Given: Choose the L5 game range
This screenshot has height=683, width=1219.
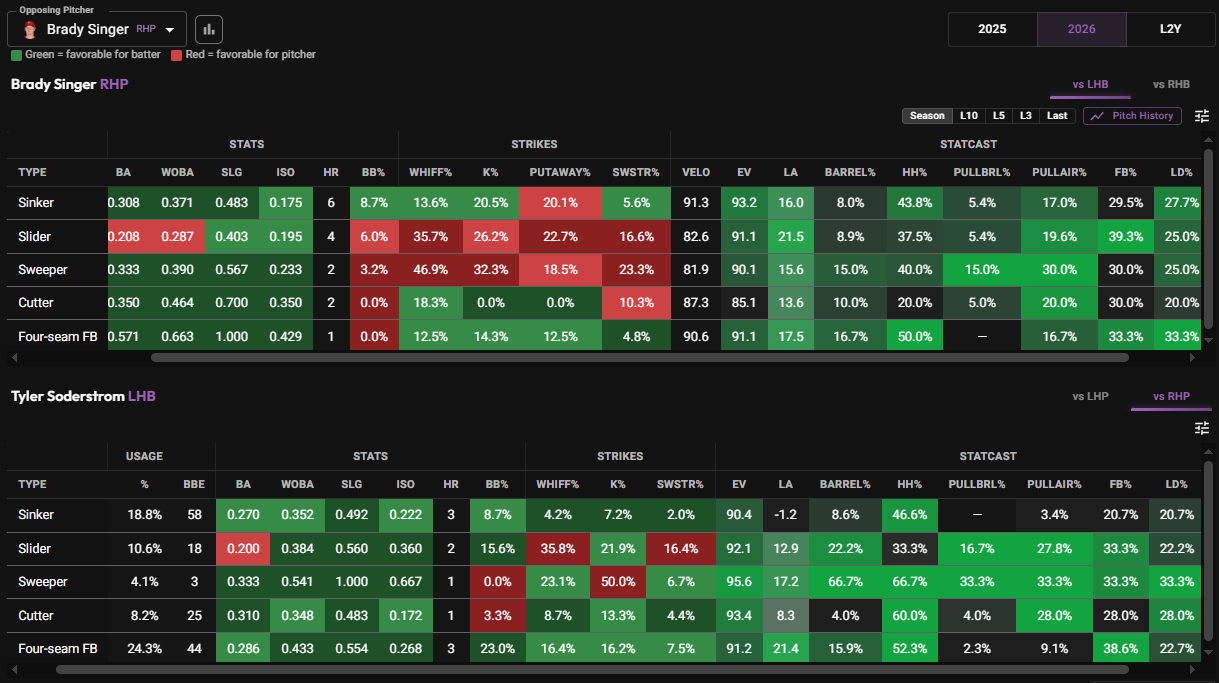Looking at the screenshot, I should coord(999,116).
